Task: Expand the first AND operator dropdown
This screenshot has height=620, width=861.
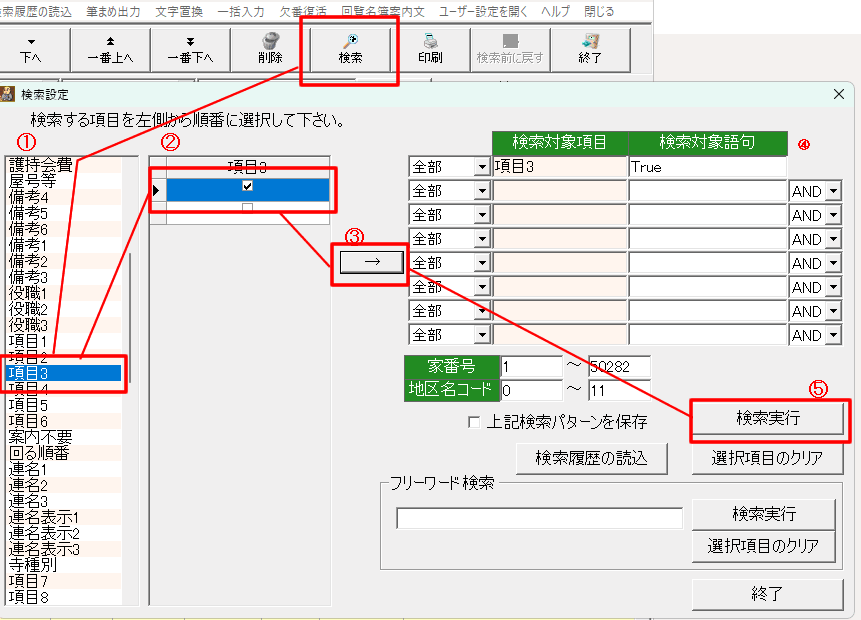Action: (x=832, y=191)
